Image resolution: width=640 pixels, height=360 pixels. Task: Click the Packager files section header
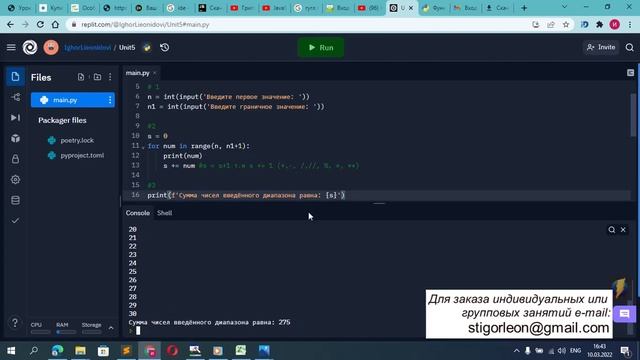tap(62, 120)
